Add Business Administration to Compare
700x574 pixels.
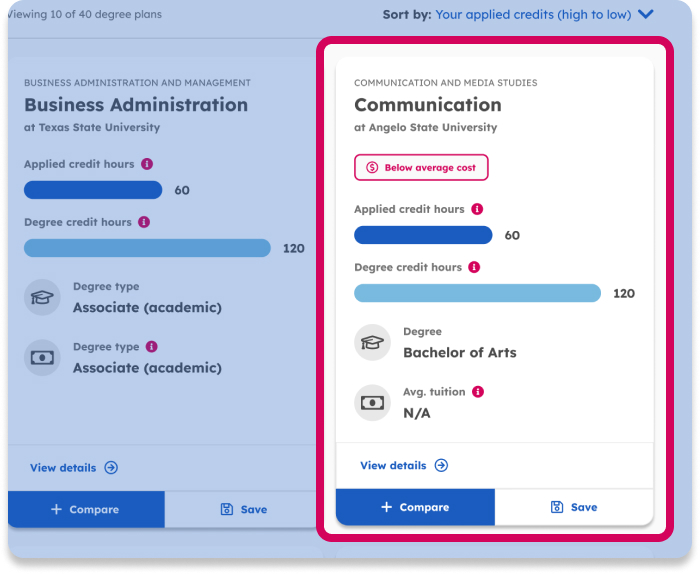pyautogui.click(x=85, y=509)
